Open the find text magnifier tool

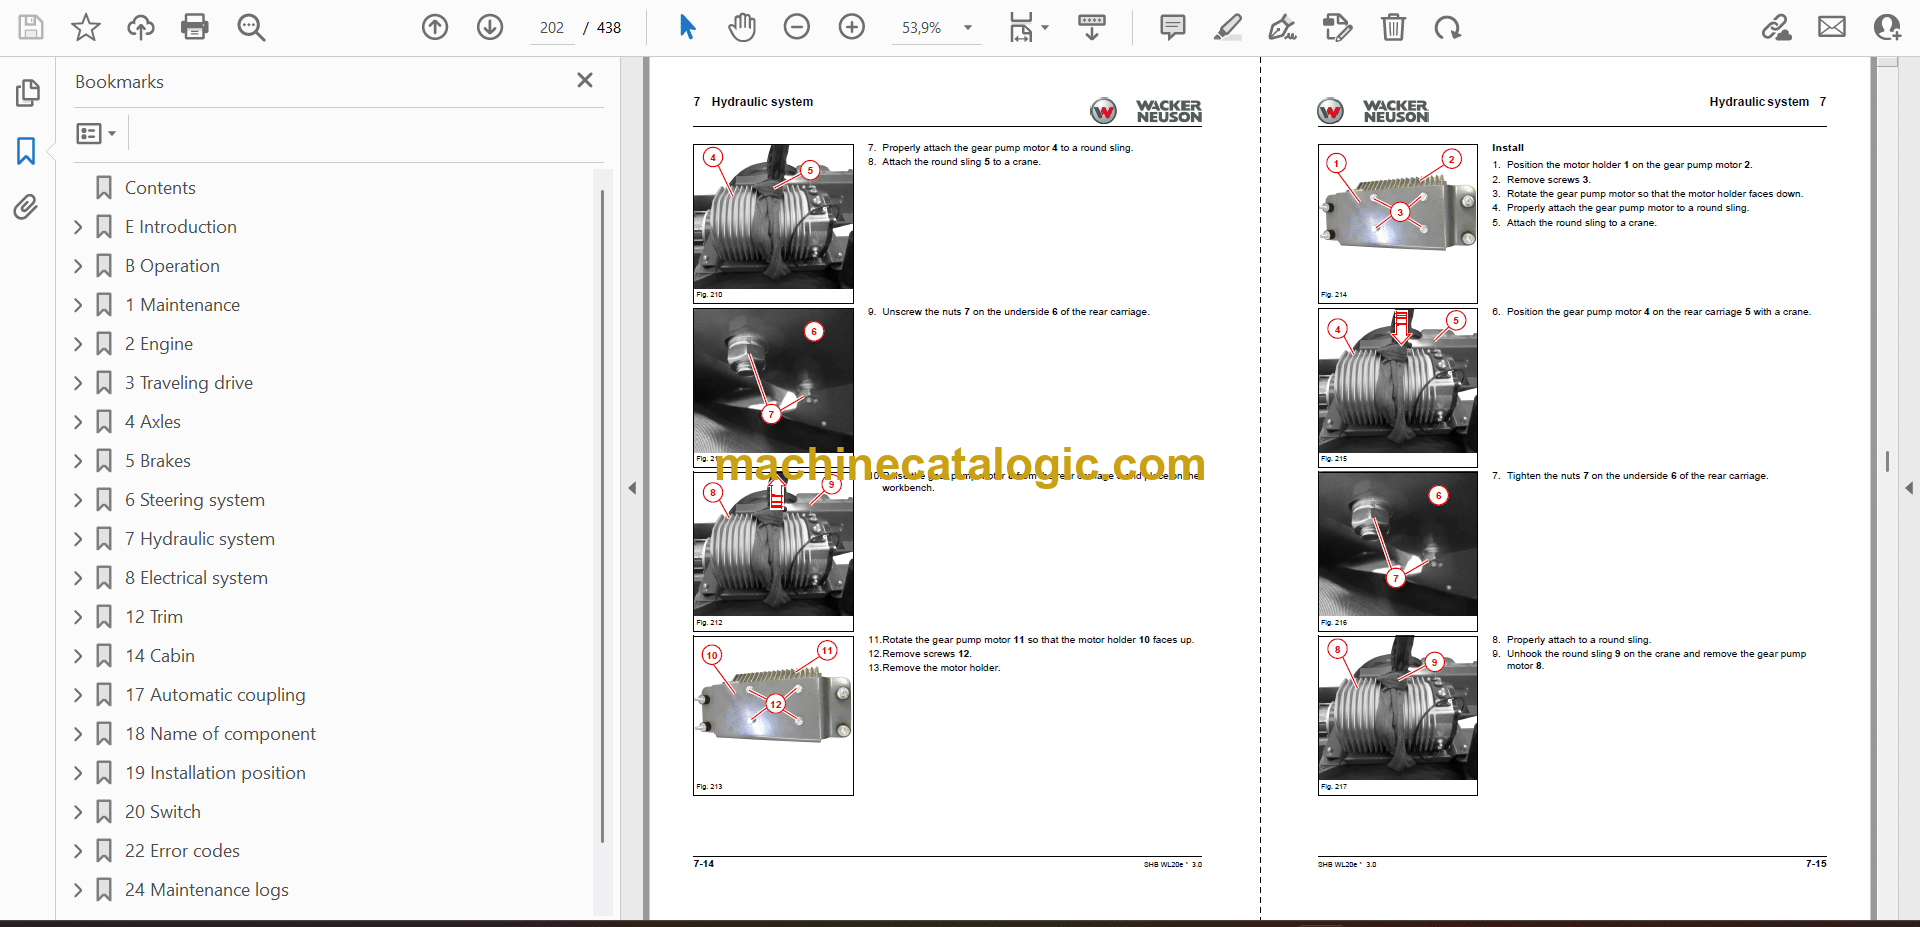(251, 27)
